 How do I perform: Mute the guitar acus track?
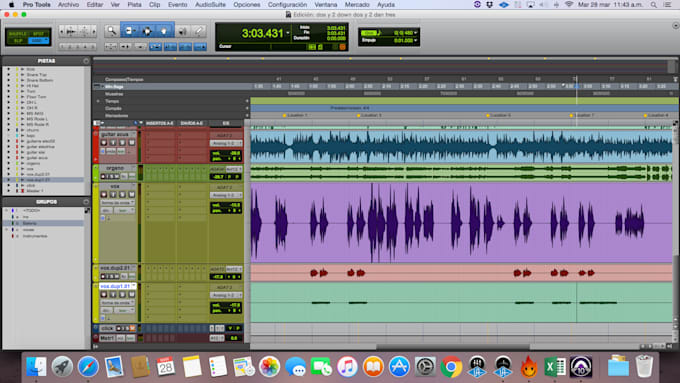point(131,143)
